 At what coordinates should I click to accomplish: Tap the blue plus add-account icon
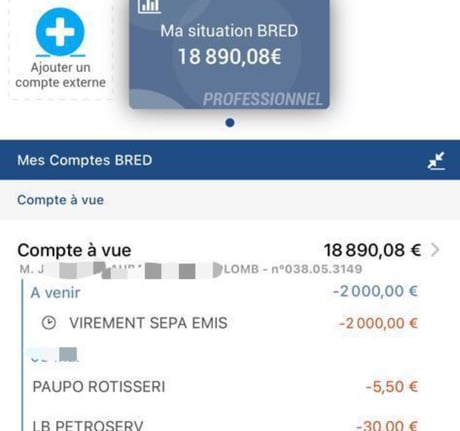pyautogui.click(x=60, y=32)
